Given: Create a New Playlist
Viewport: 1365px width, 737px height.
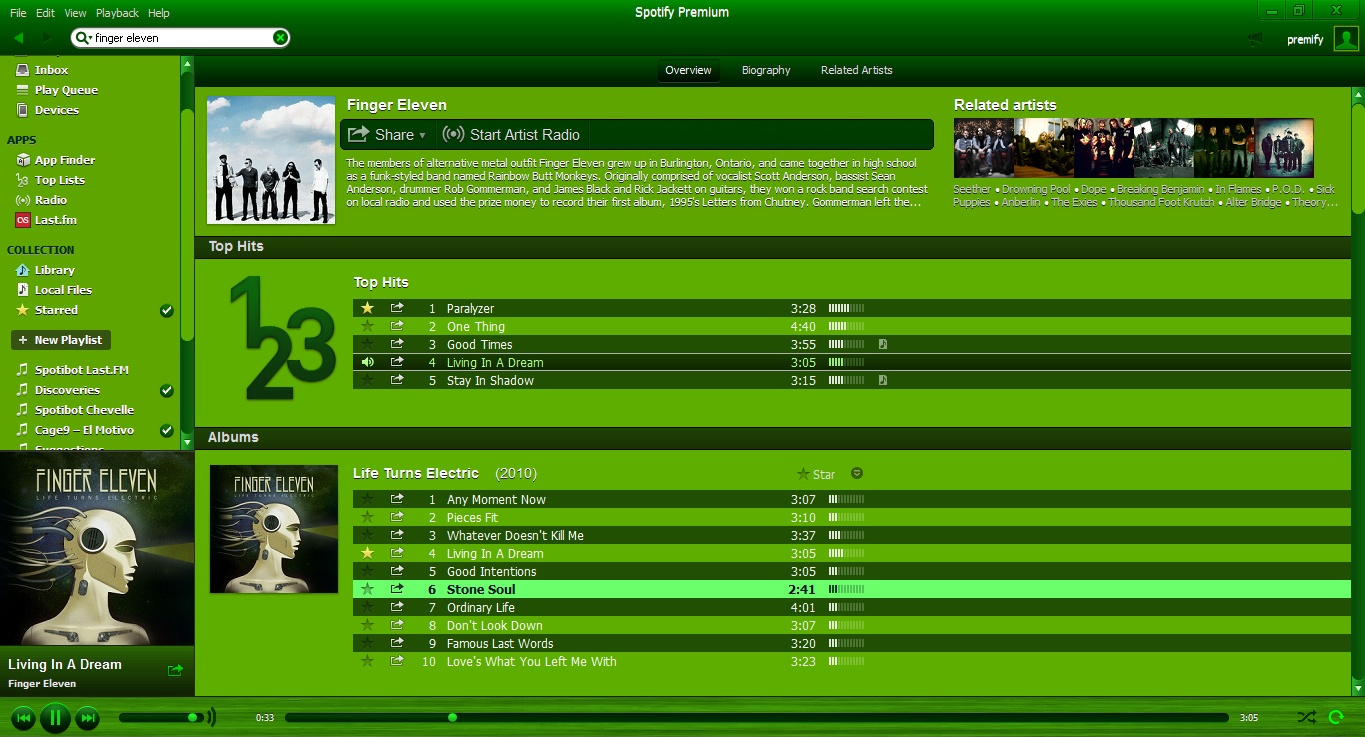Looking at the screenshot, I should (60, 340).
